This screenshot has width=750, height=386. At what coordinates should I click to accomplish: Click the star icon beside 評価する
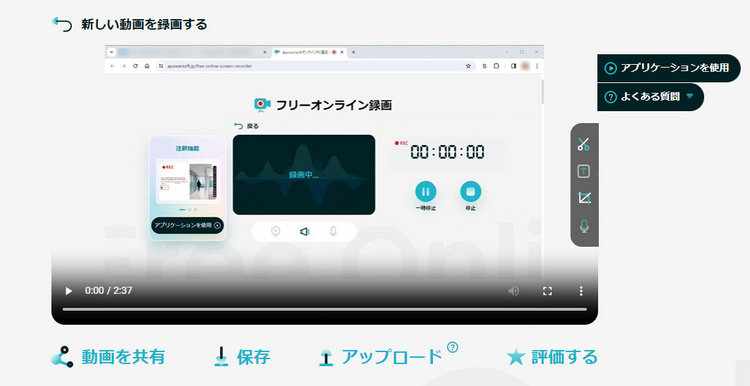pyautogui.click(x=516, y=357)
